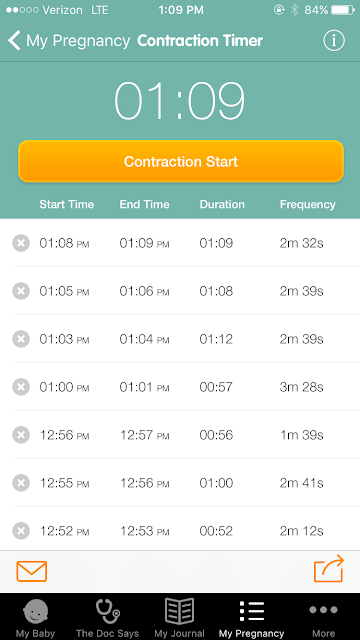360x640 pixels.
Task: Open the My Journal tab
Action: [180, 618]
